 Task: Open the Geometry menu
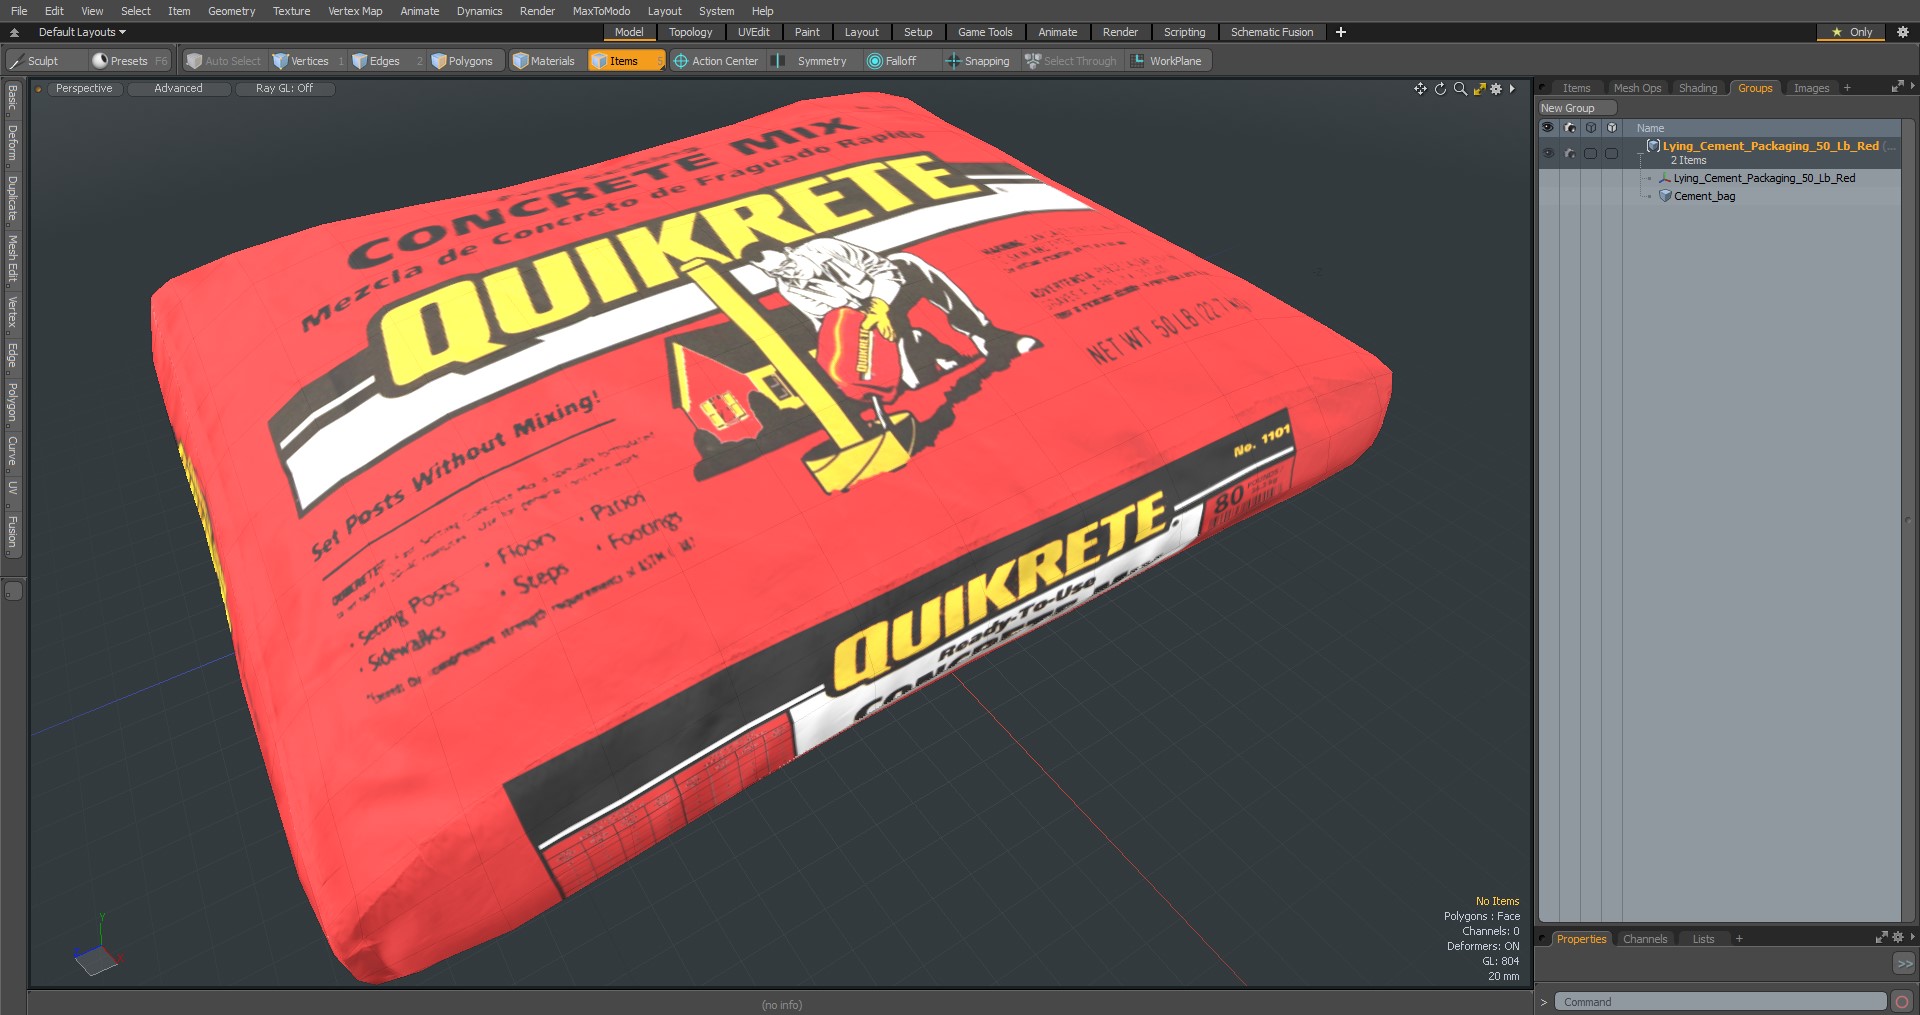pos(231,11)
